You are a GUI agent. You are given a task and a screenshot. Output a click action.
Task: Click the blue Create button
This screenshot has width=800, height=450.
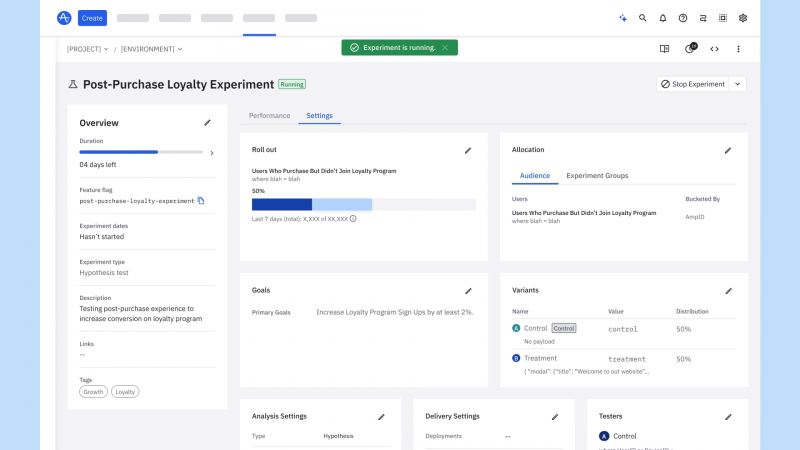(92, 18)
